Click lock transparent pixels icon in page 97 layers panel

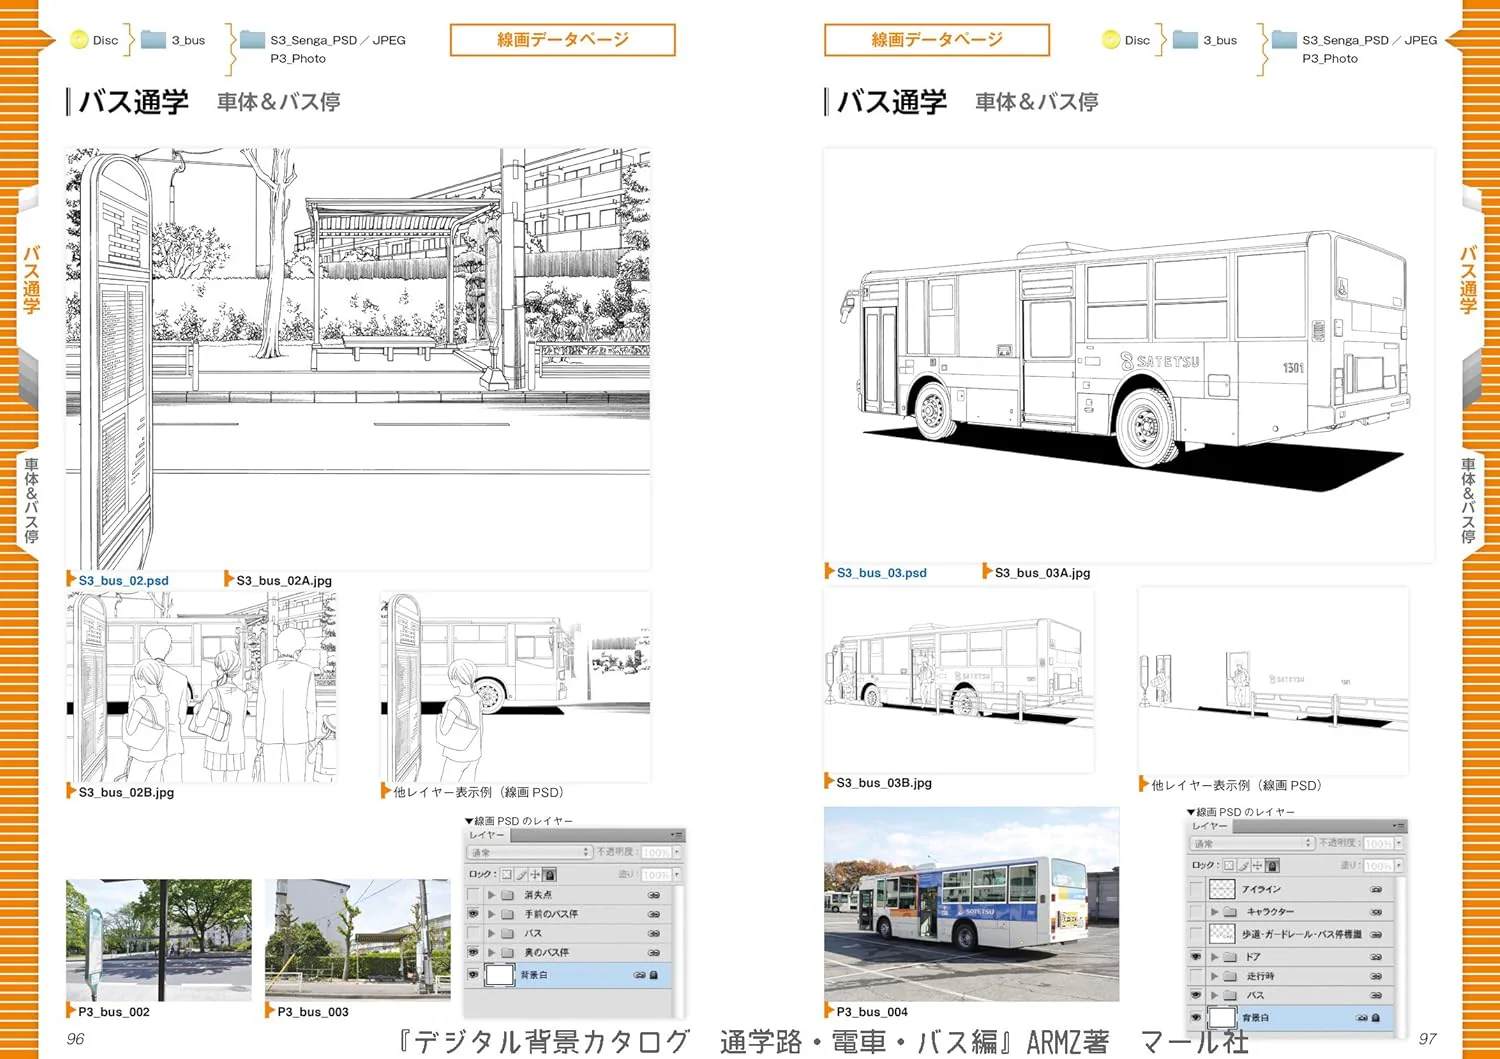(1229, 866)
